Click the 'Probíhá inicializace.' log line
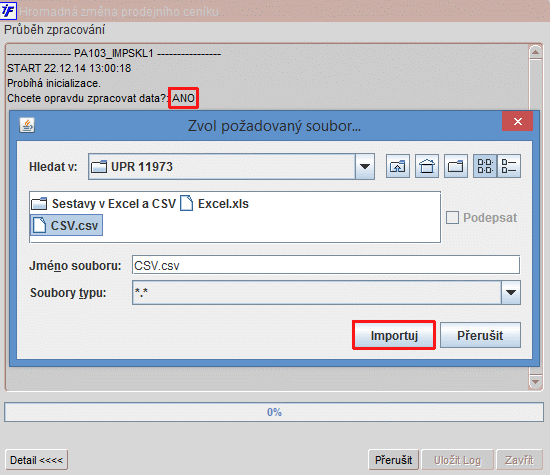The width and height of the screenshot is (550, 475). (54, 83)
